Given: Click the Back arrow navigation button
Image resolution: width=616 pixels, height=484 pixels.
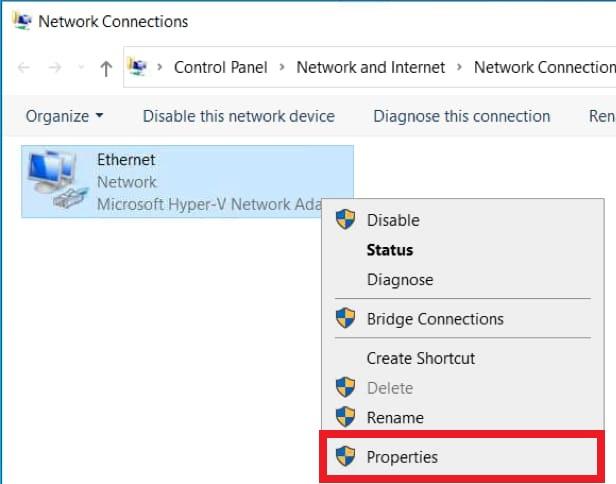Looking at the screenshot, I should (x=26, y=68).
